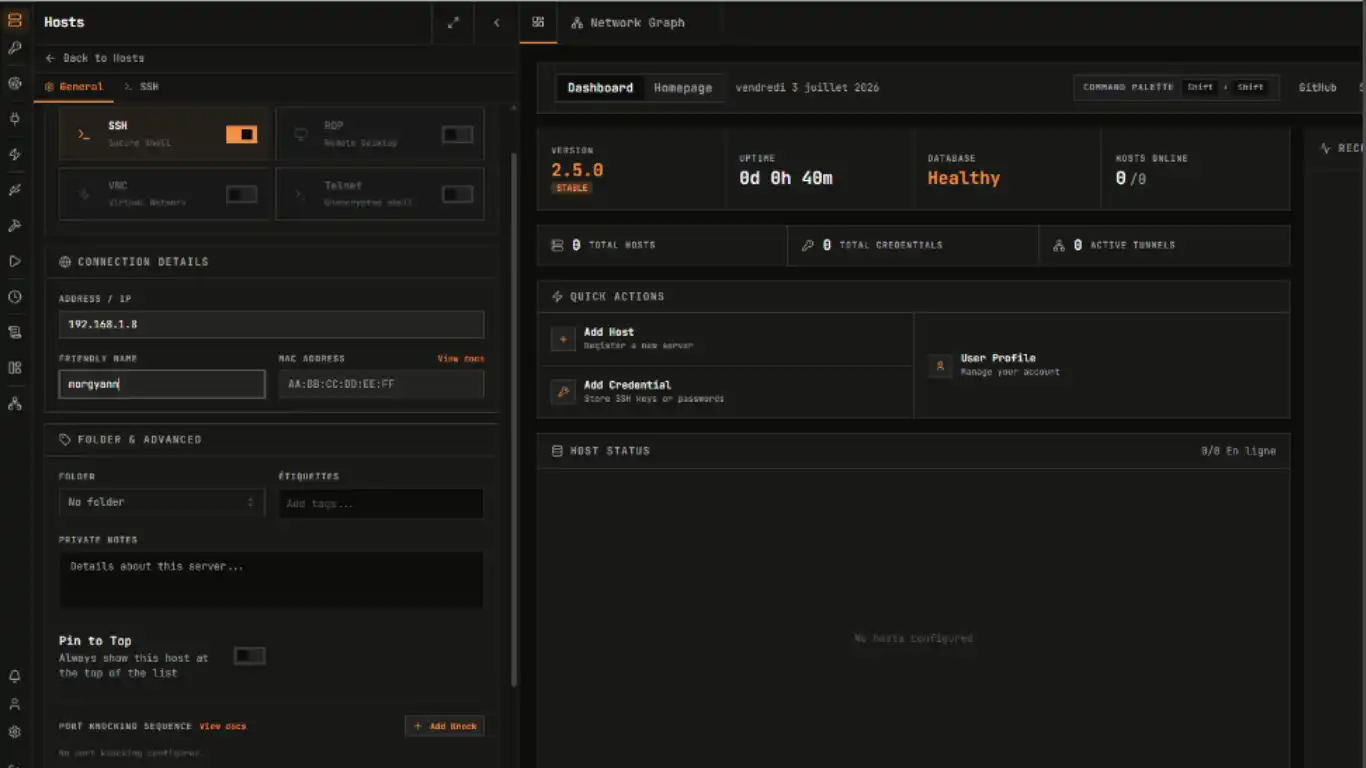Click the User Profile avatar icon
1366x768 pixels.
[940, 366]
